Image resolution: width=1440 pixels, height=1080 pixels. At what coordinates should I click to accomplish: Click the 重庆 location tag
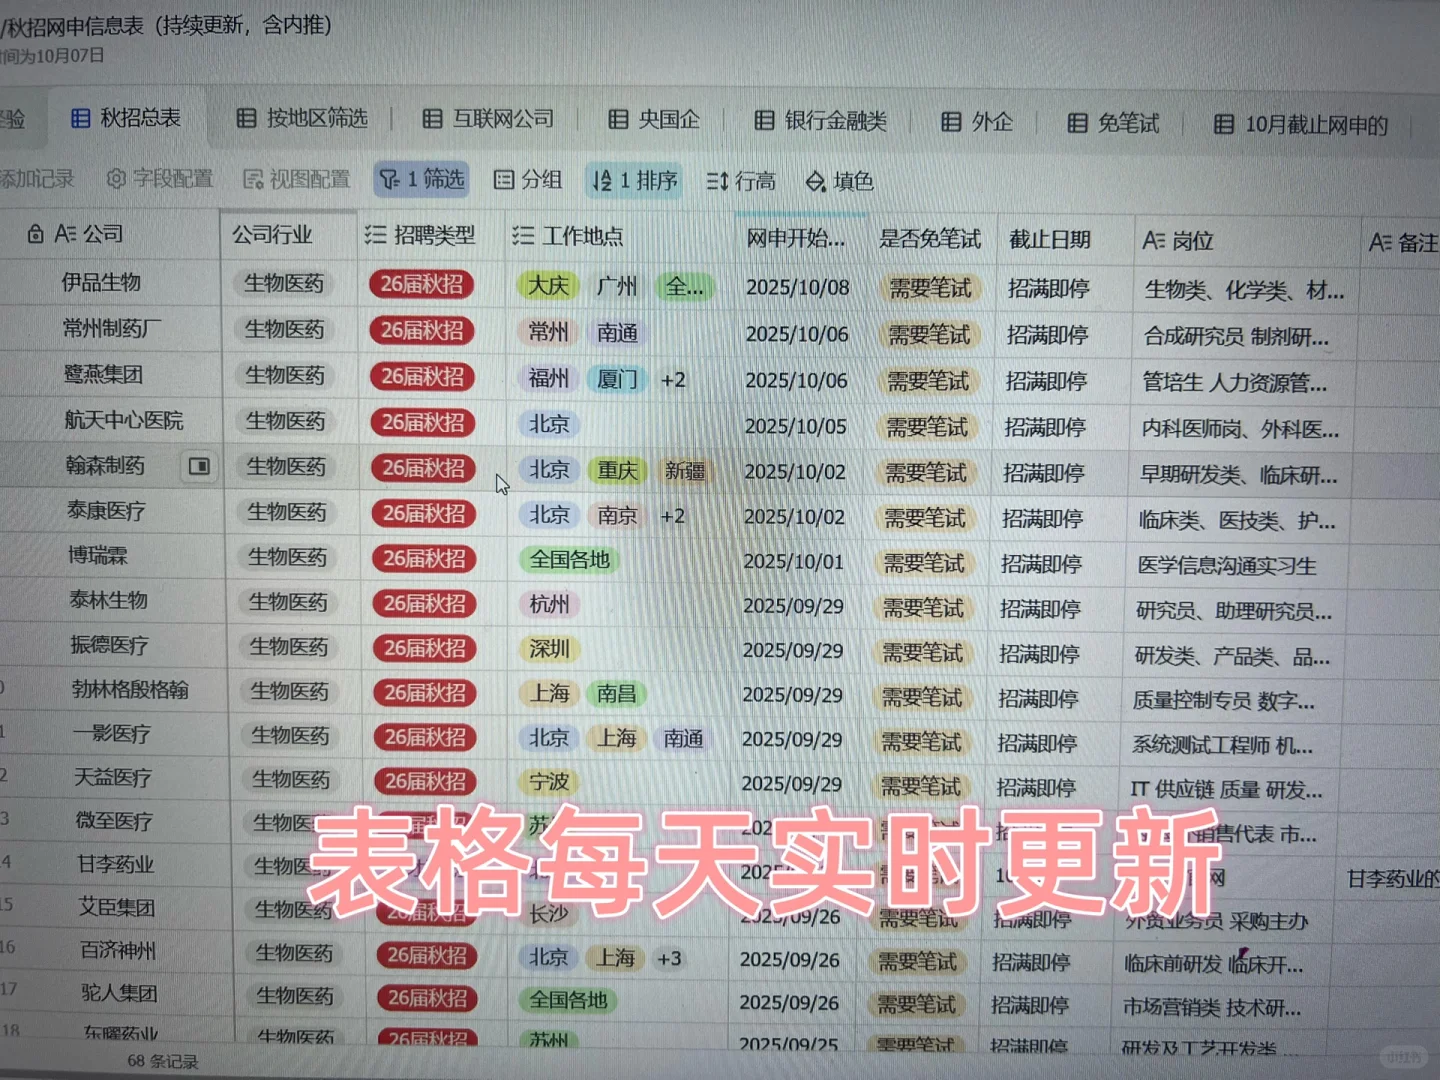[x=618, y=470]
